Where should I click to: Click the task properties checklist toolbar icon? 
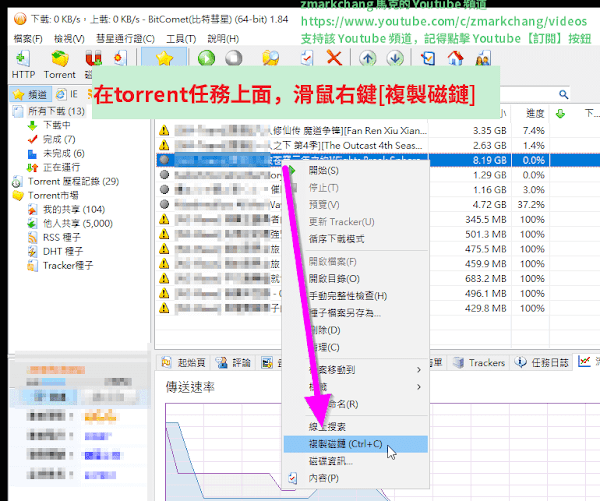click(307, 59)
